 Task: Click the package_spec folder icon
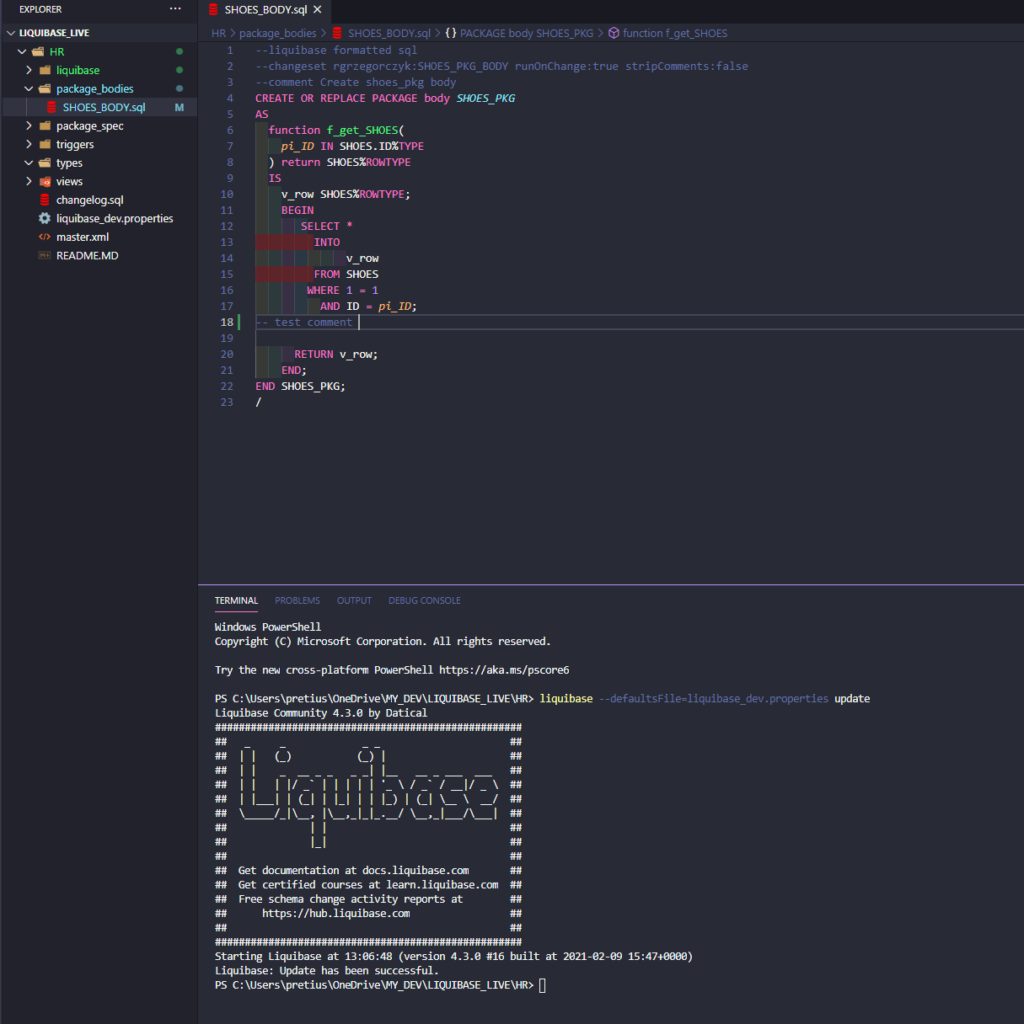point(45,125)
